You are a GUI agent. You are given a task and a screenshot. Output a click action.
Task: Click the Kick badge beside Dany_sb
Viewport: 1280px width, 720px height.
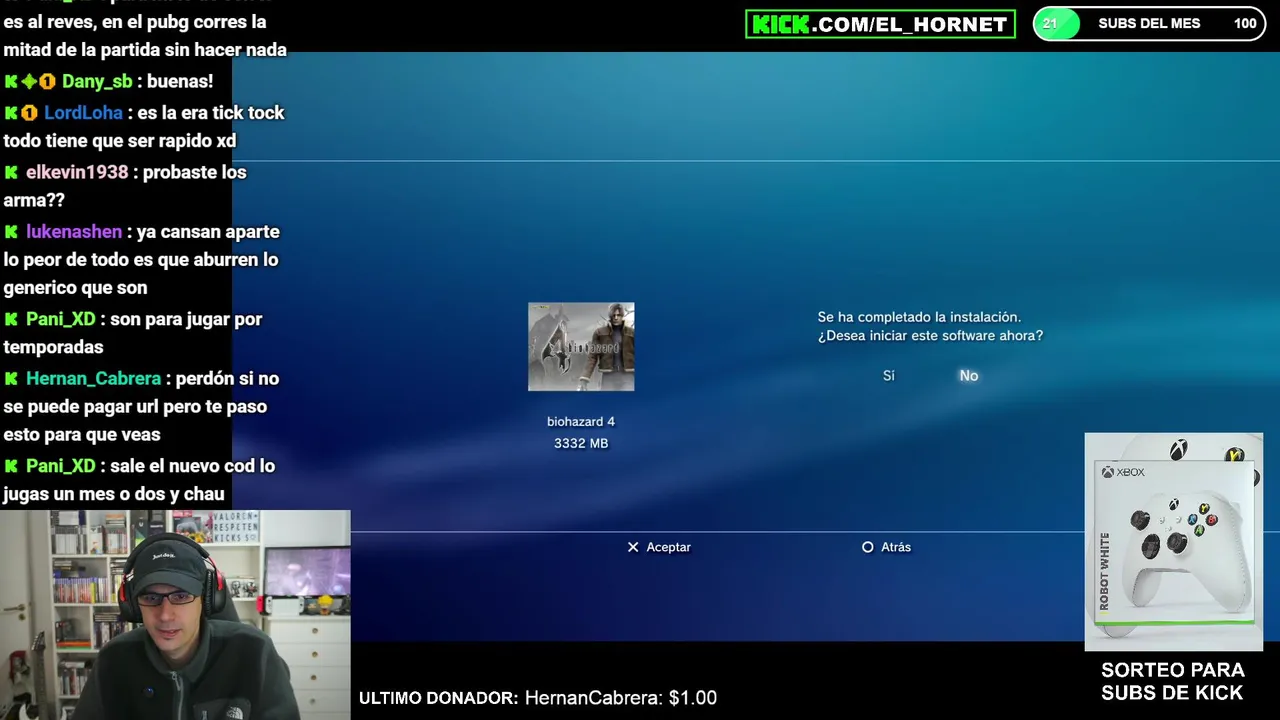coord(11,82)
